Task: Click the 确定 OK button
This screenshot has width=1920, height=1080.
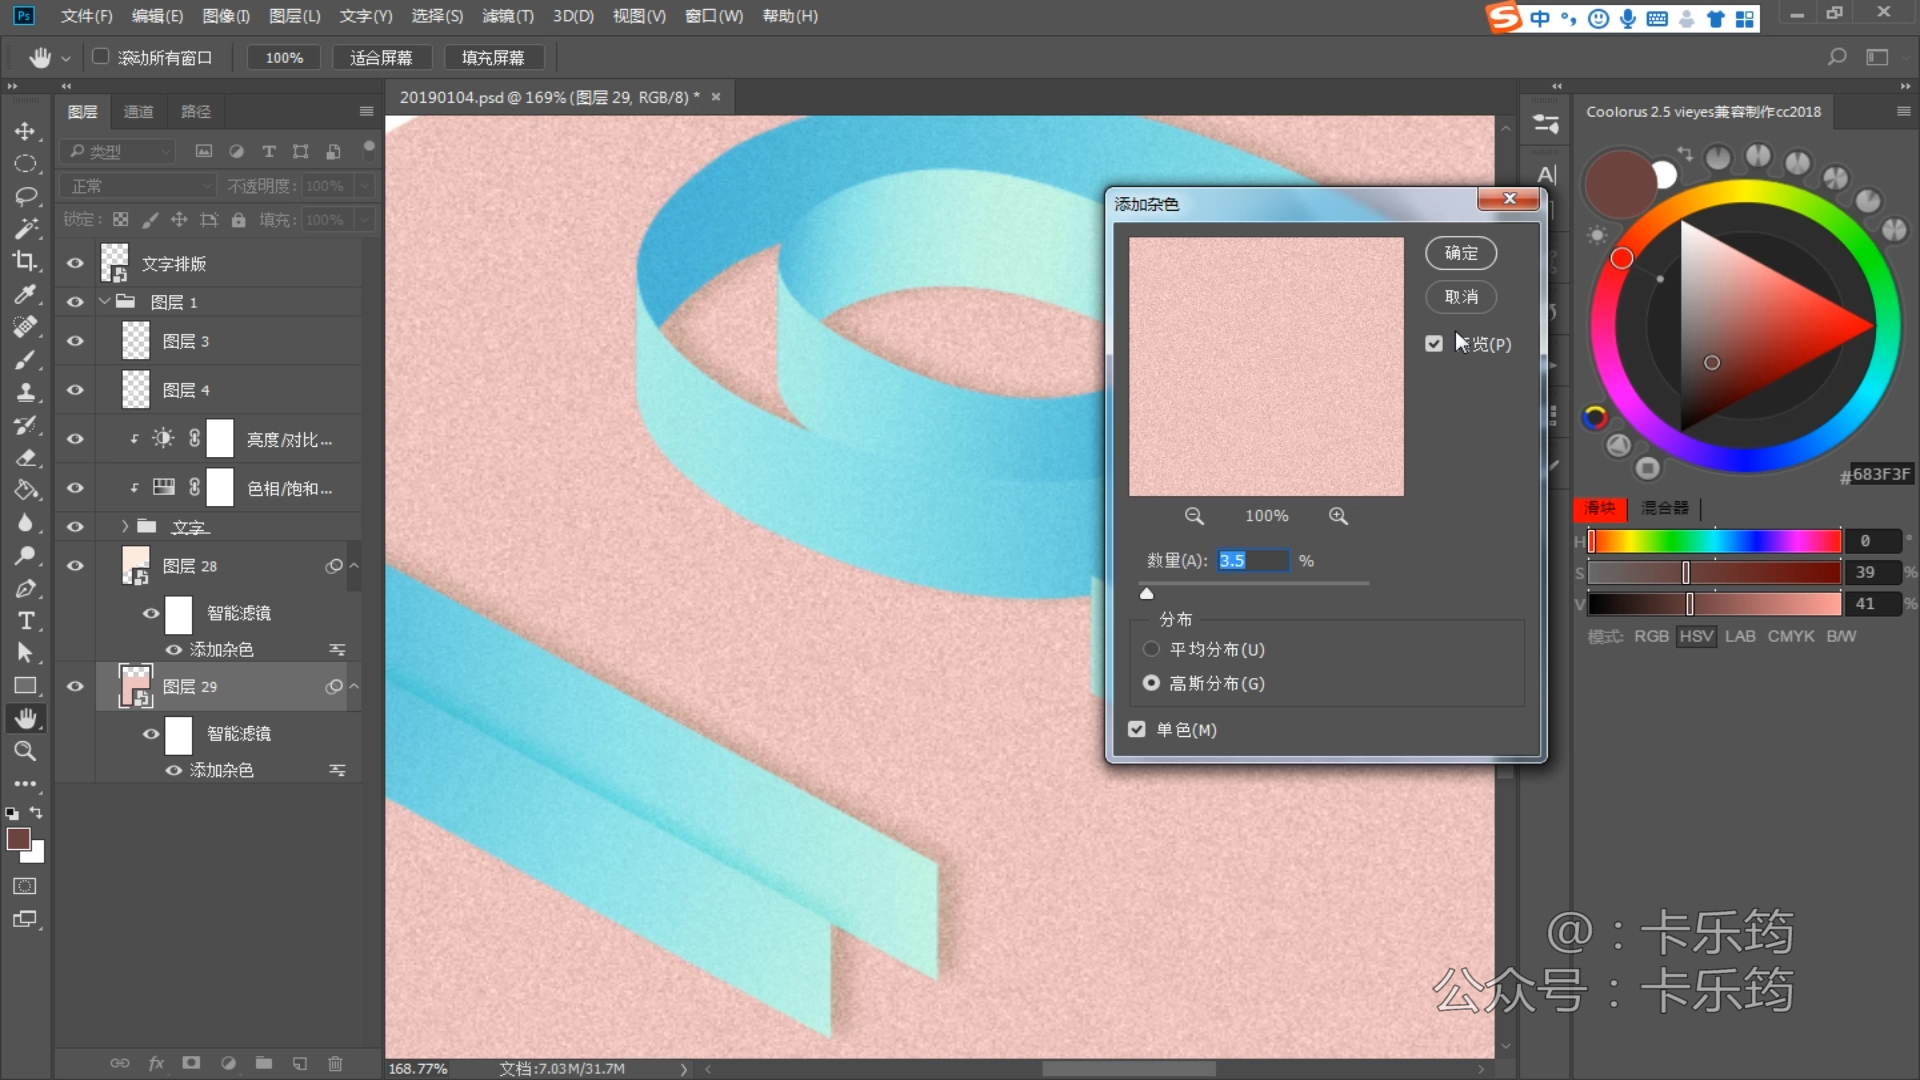Action: tap(1460, 253)
